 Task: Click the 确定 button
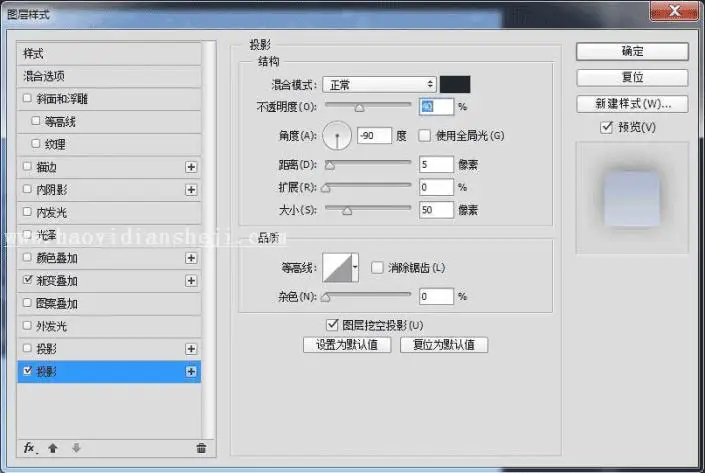coord(632,51)
